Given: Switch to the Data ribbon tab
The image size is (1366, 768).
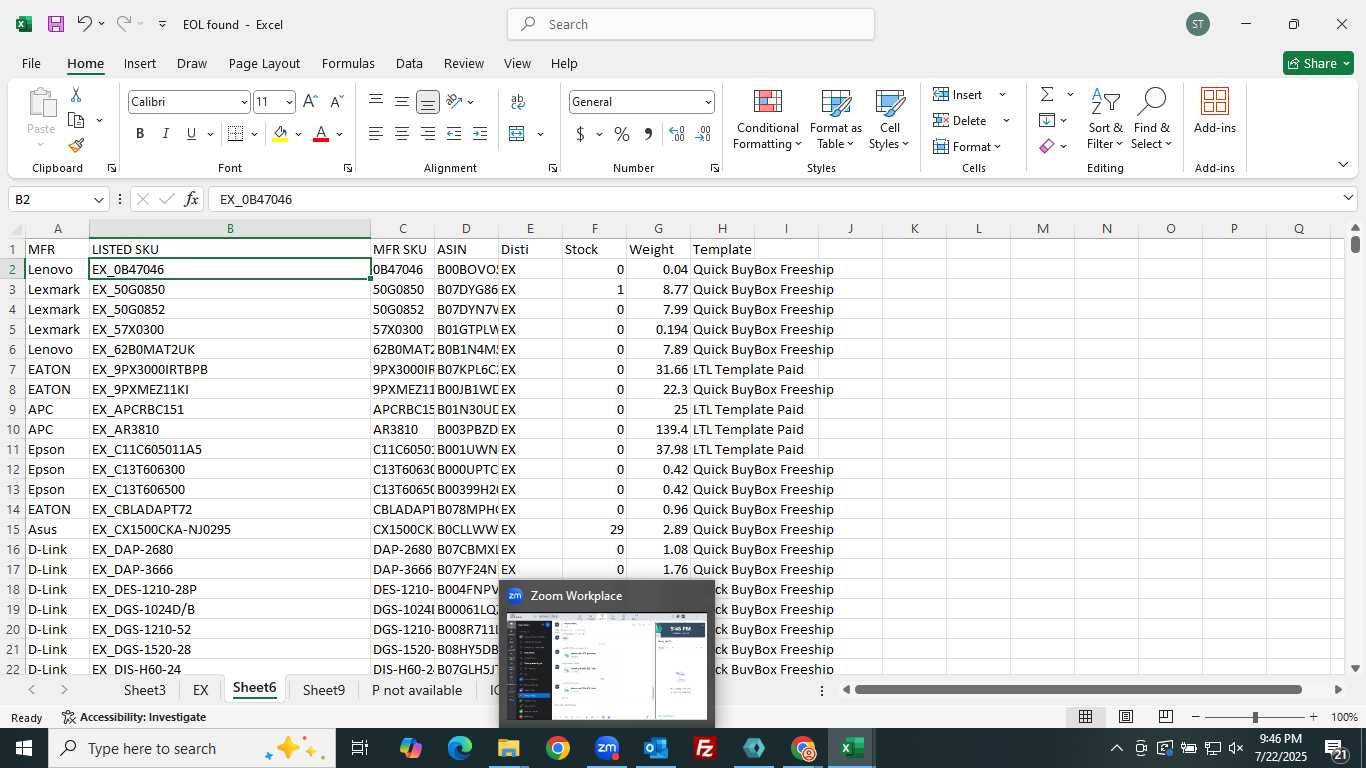Looking at the screenshot, I should coord(409,63).
